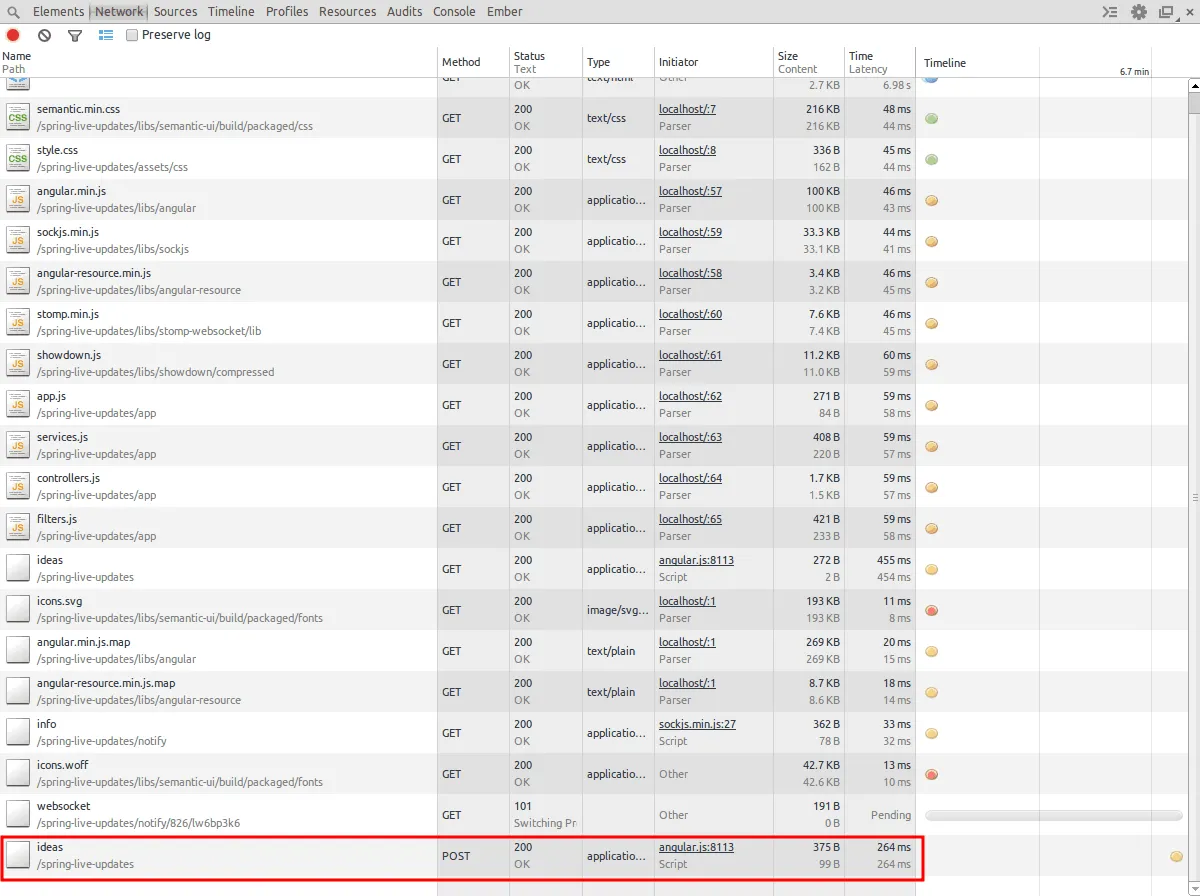The width and height of the screenshot is (1200, 896).
Task: Sort requests by Size column header
Action: tap(788, 56)
